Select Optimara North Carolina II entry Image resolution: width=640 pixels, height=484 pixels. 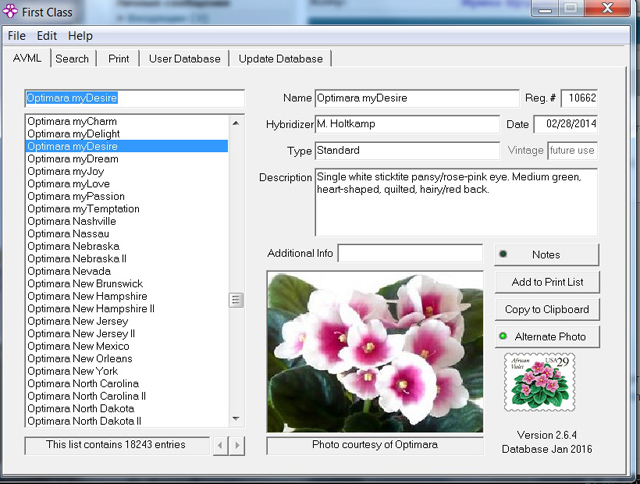pyautogui.click(x=127, y=396)
